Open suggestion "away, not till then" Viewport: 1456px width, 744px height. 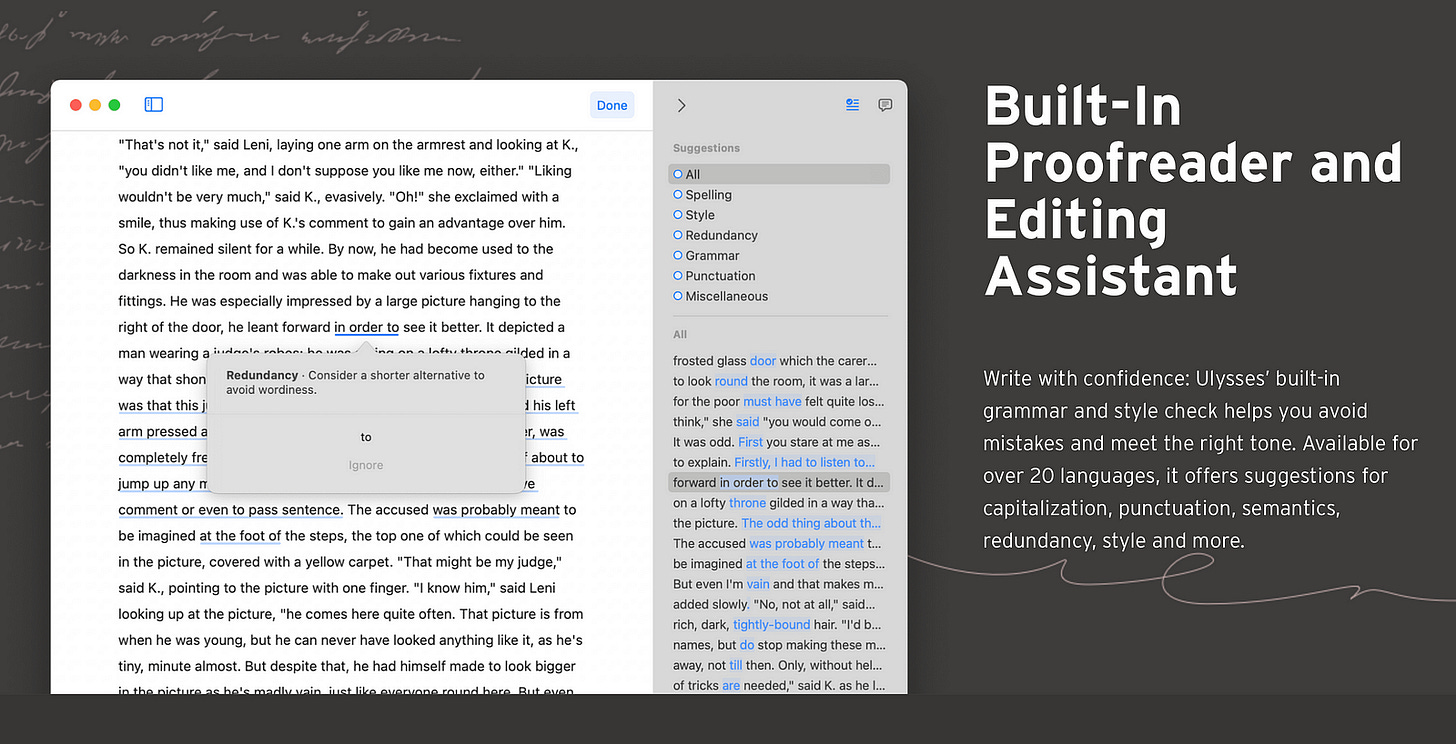click(779, 665)
